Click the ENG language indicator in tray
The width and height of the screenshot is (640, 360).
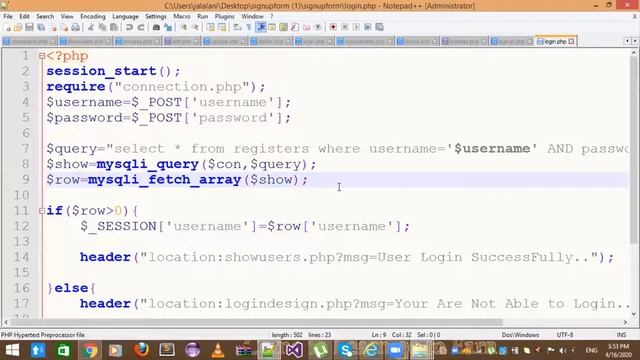591,350
